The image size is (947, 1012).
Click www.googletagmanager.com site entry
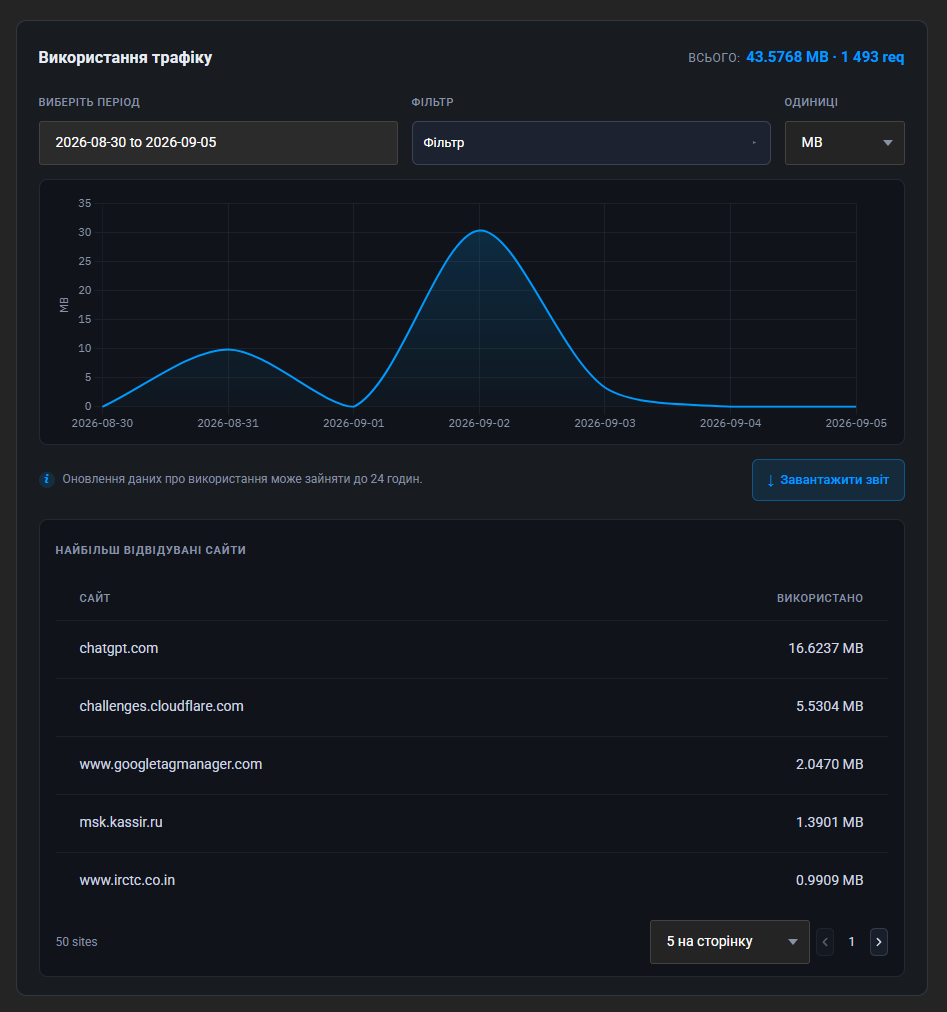pyautogui.click(x=170, y=764)
